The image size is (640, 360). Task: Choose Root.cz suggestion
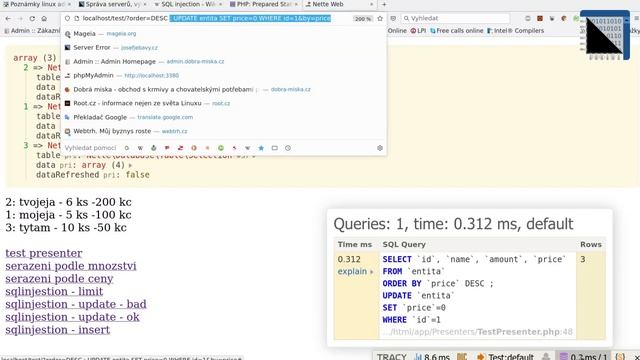click(224, 103)
